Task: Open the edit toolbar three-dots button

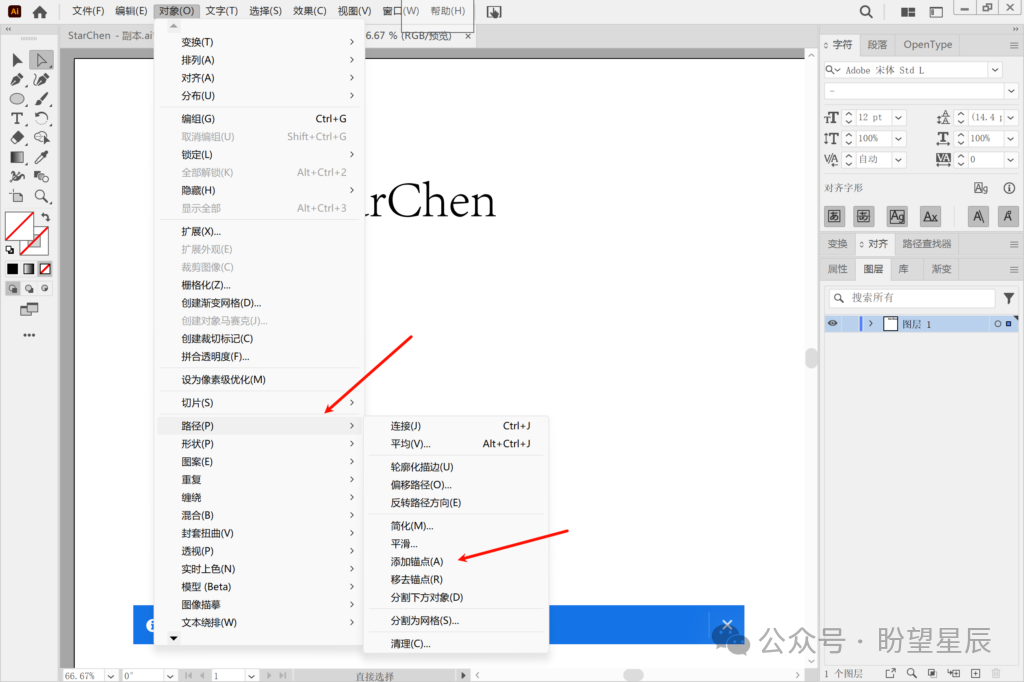Action: (x=29, y=335)
